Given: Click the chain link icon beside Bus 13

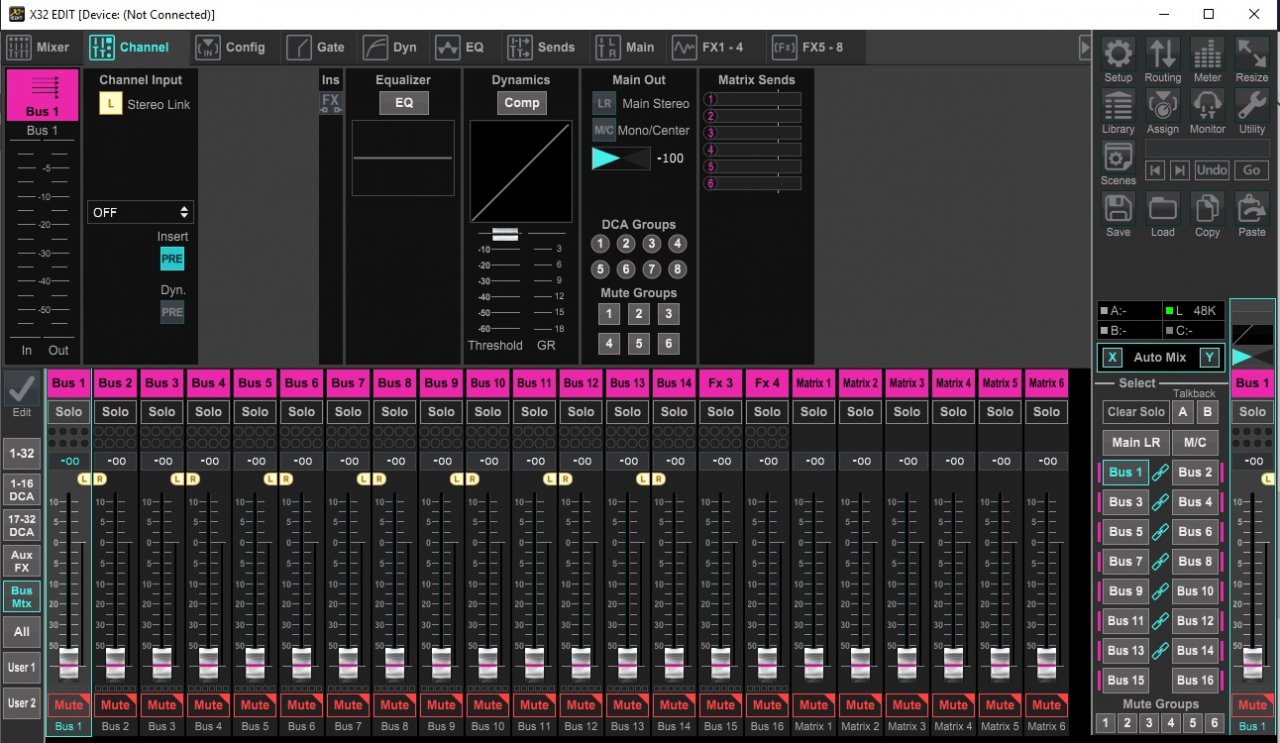Looking at the screenshot, I should point(1160,651).
